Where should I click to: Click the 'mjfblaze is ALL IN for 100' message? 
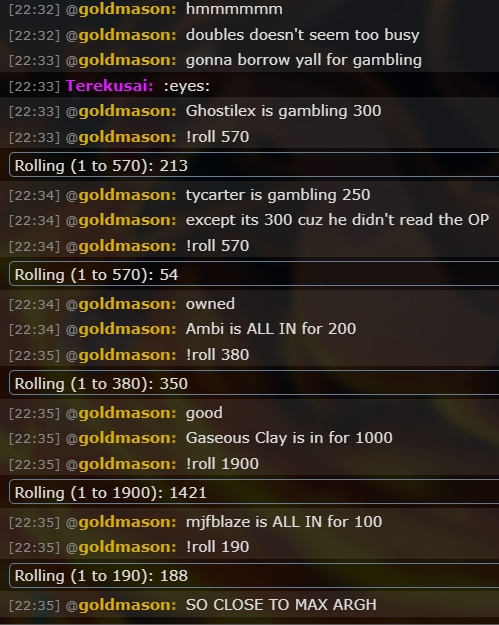pos(284,521)
